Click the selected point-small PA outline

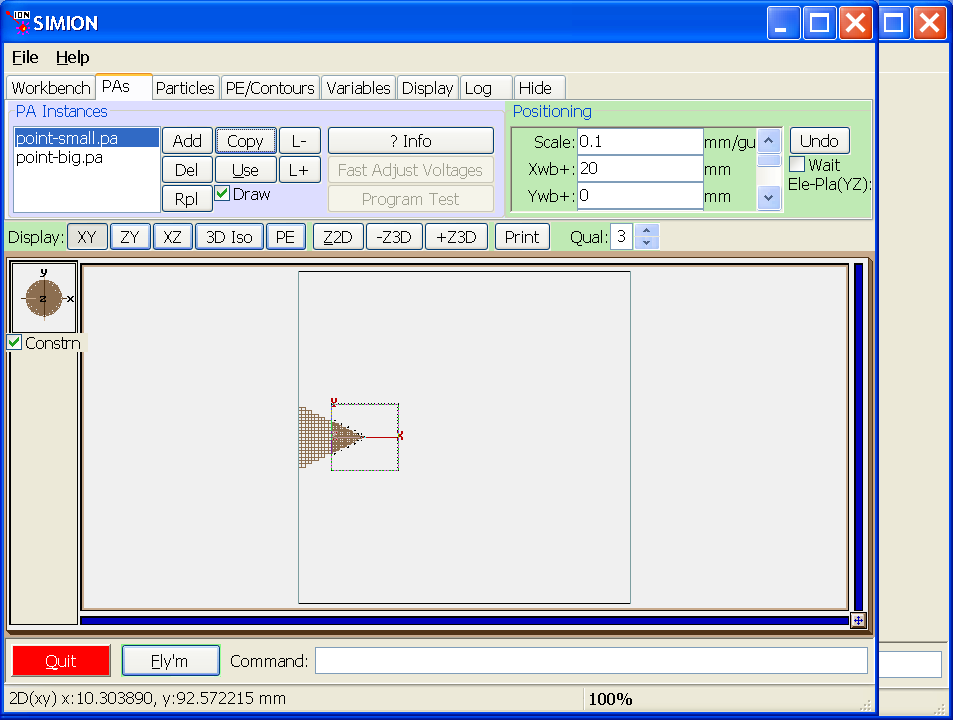point(365,437)
